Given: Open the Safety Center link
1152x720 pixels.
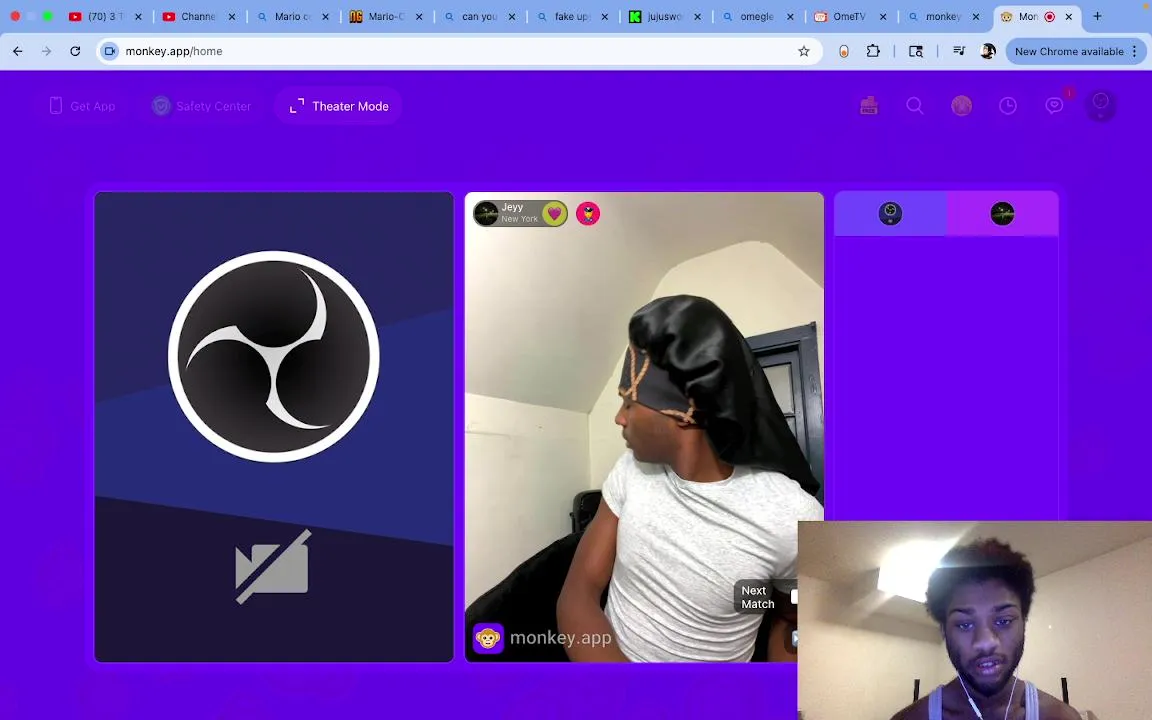Looking at the screenshot, I should point(201,106).
